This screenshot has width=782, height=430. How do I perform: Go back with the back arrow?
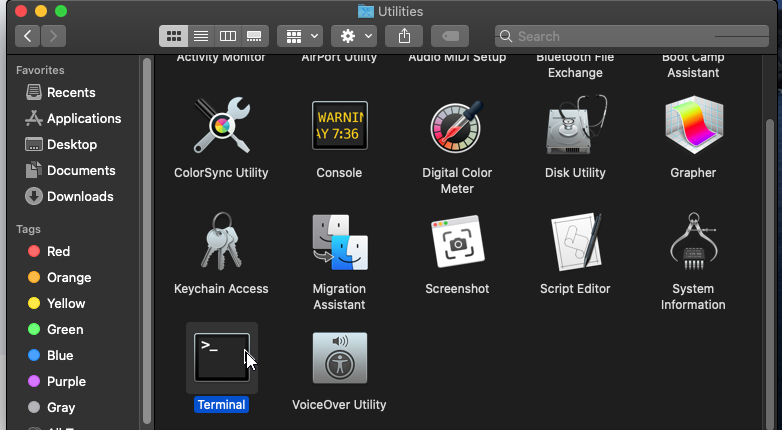tap(27, 36)
